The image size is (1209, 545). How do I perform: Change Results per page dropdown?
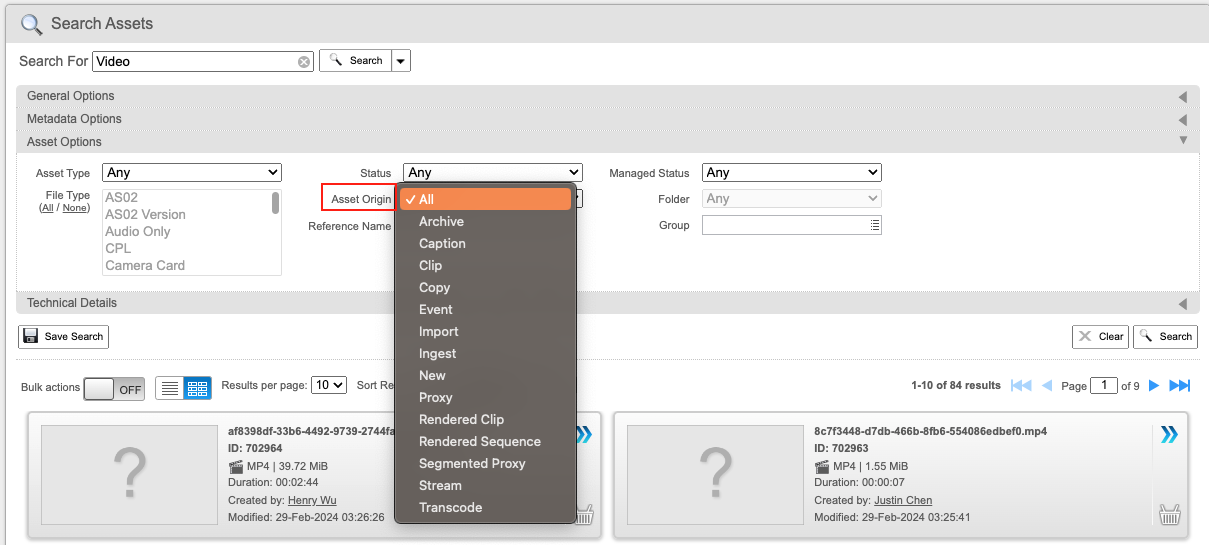click(x=329, y=385)
